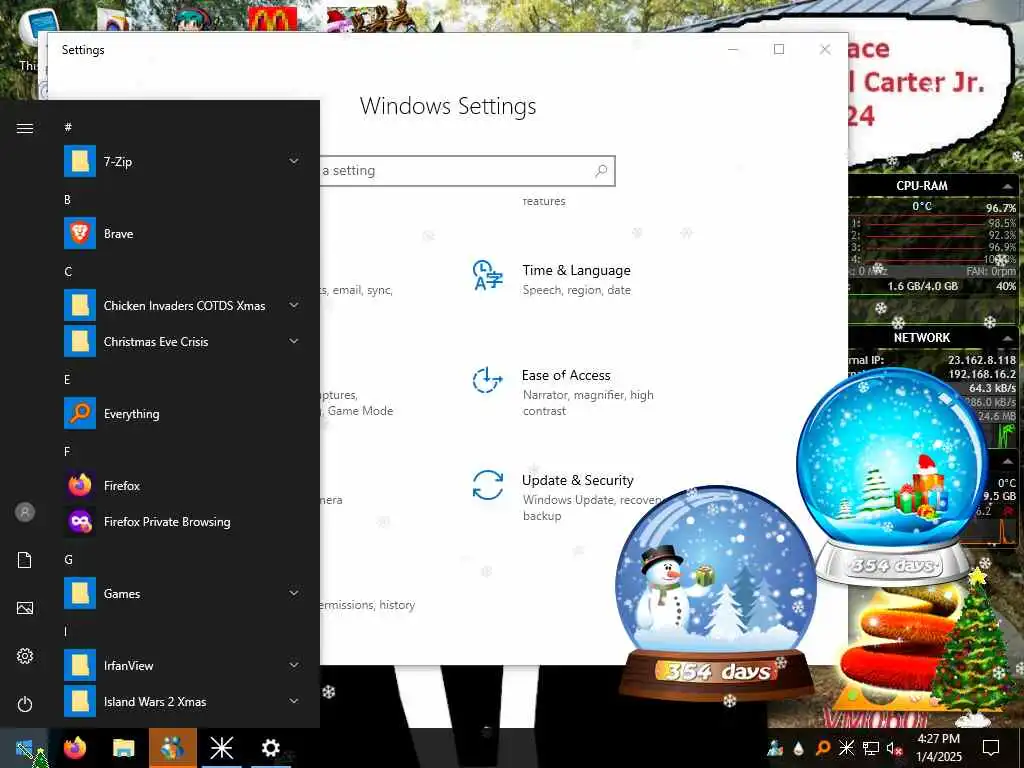Open File Explorer from the taskbar
Viewport: 1024px width, 768px height.
coord(123,748)
